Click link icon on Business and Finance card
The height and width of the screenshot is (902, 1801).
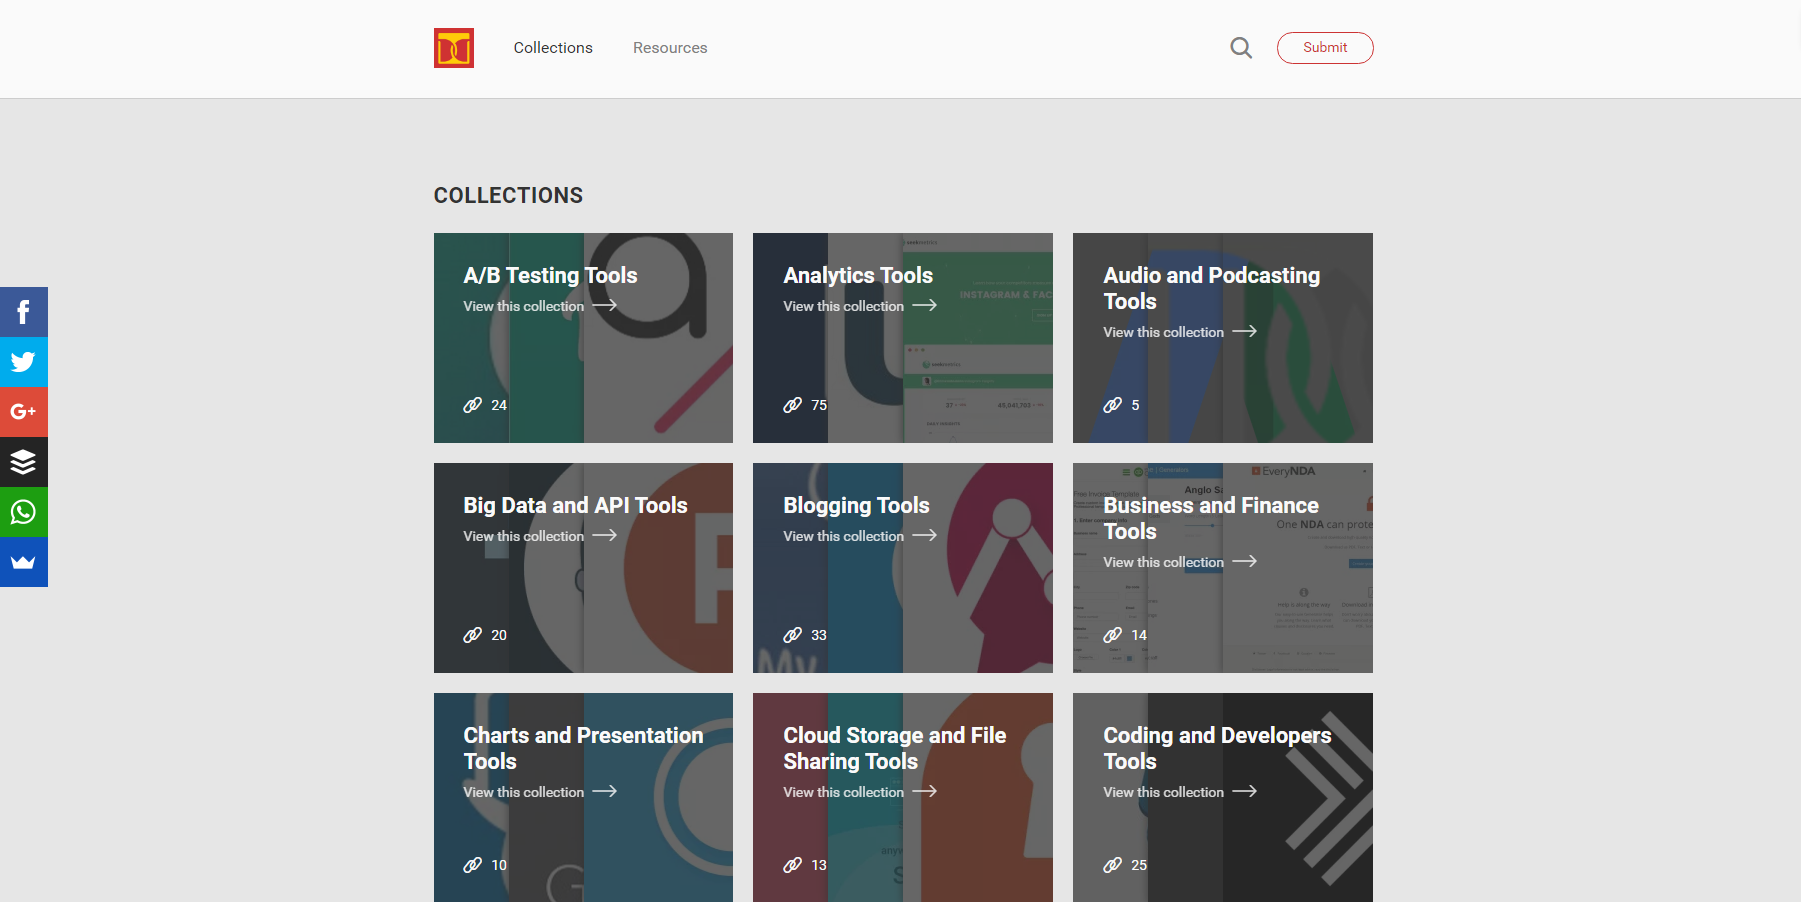point(1113,635)
